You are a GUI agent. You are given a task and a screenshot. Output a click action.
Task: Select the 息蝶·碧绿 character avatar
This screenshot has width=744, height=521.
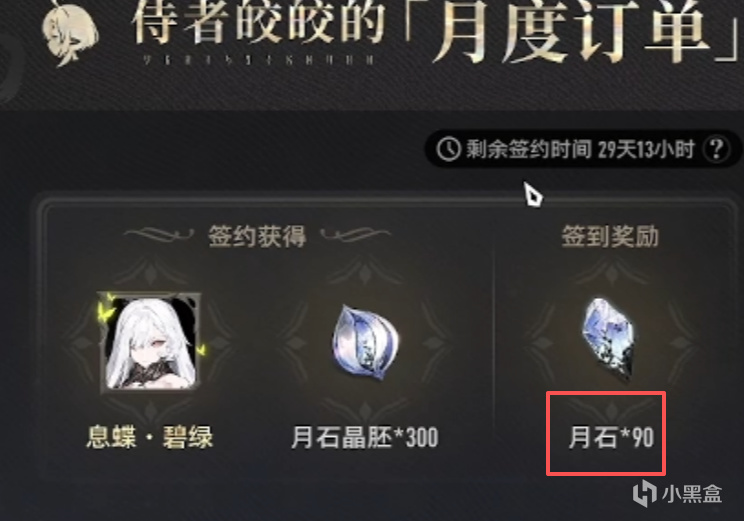[x=150, y=341]
